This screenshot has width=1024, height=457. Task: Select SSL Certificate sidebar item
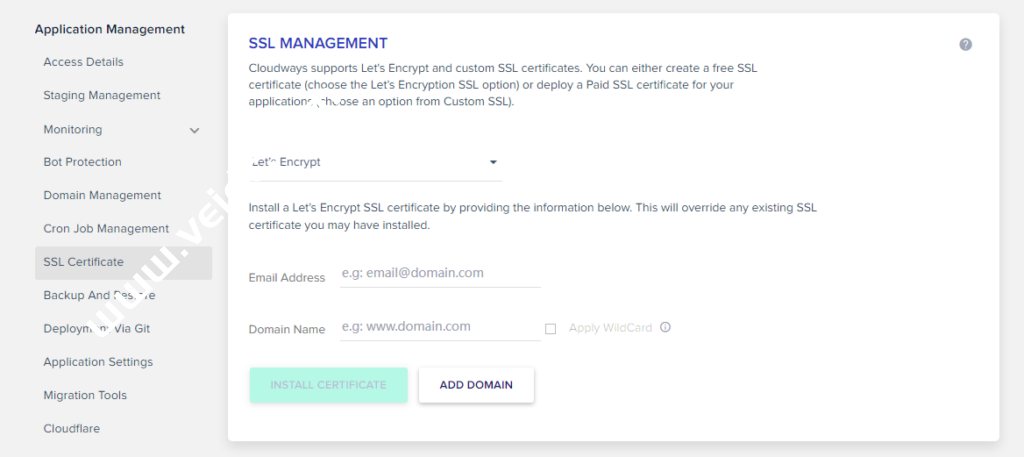point(84,262)
